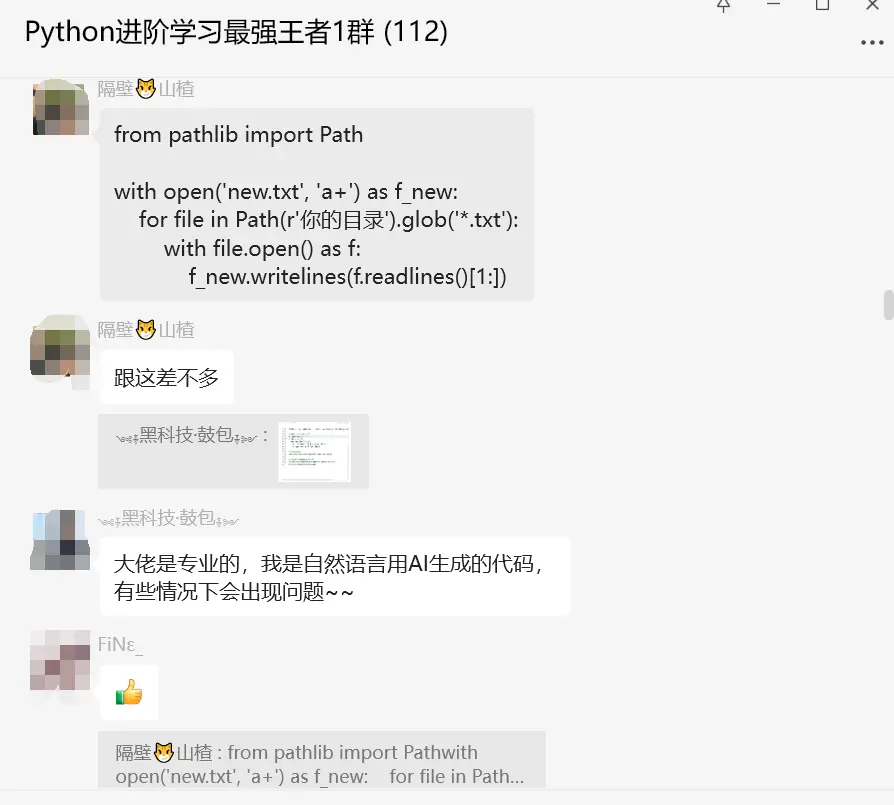Click the 跟这差不多 message bubble

pyautogui.click(x=166, y=377)
